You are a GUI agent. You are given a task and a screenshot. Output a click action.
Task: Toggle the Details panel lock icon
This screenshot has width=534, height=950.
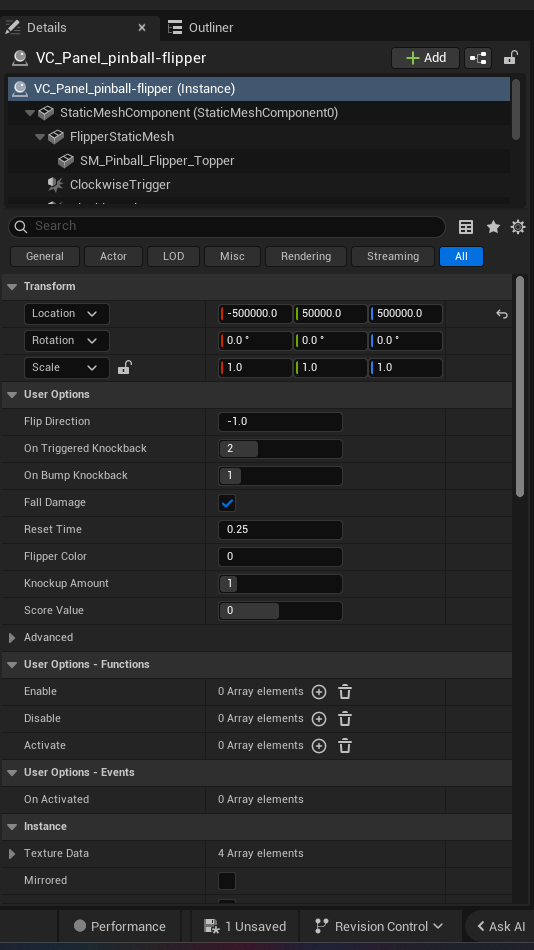pyautogui.click(x=510, y=58)
